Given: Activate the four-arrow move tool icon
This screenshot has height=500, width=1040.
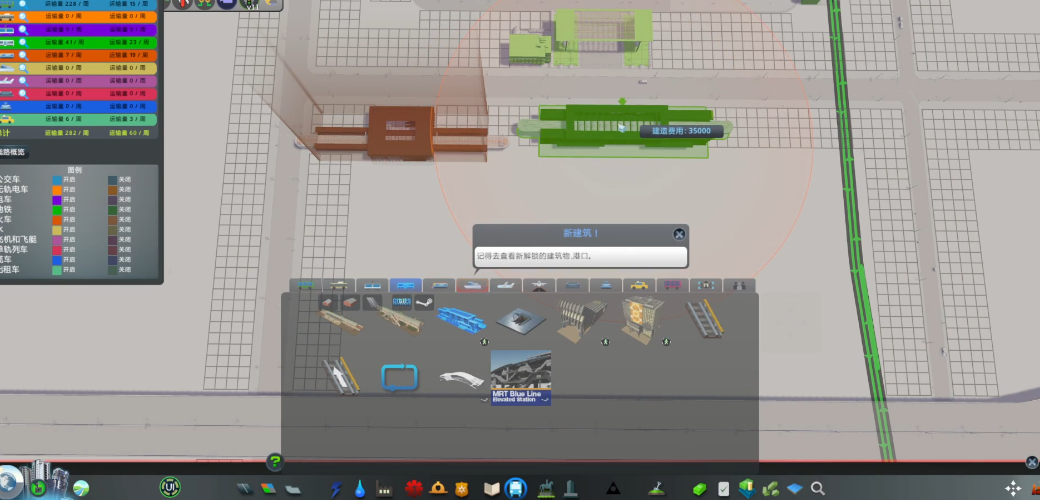Looking at the screenshot, I should (x=1013, y=488).
